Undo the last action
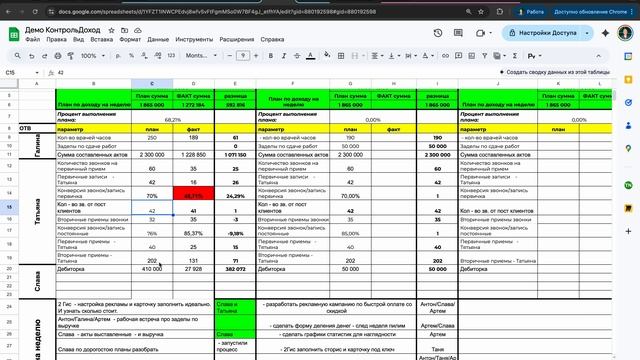 click(31, 56)
